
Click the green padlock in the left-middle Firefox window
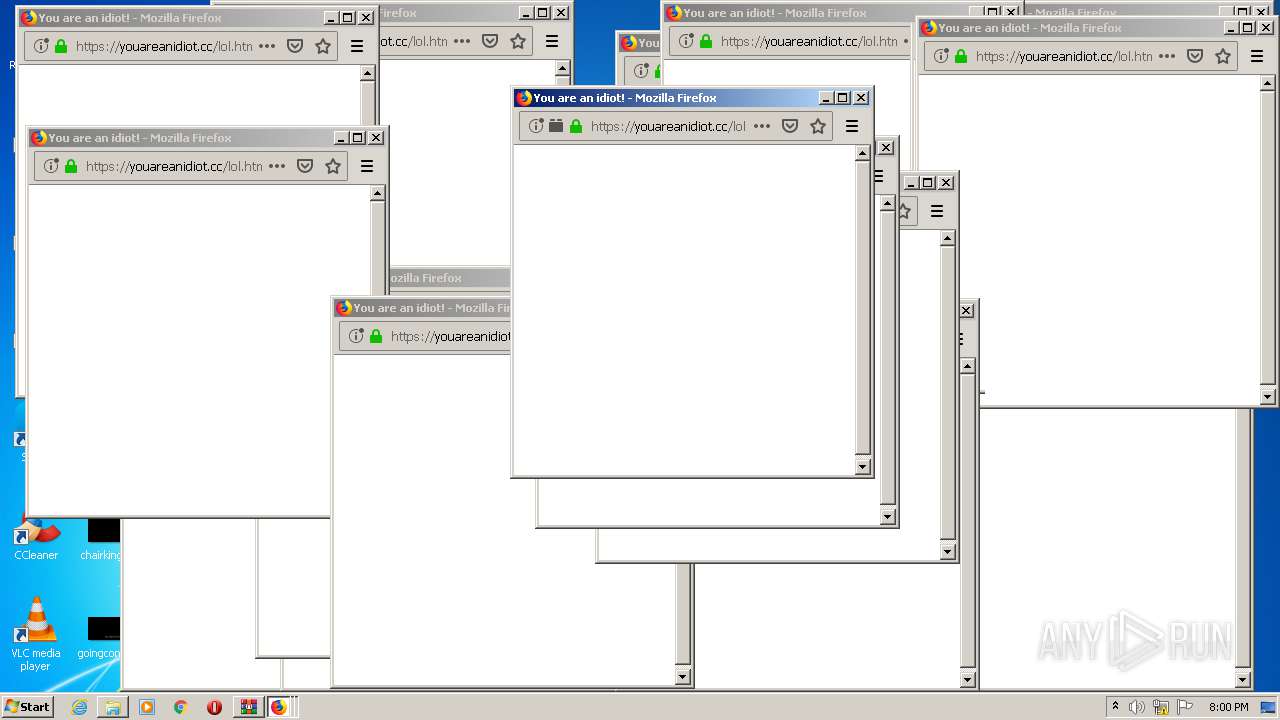click(71, 166)
